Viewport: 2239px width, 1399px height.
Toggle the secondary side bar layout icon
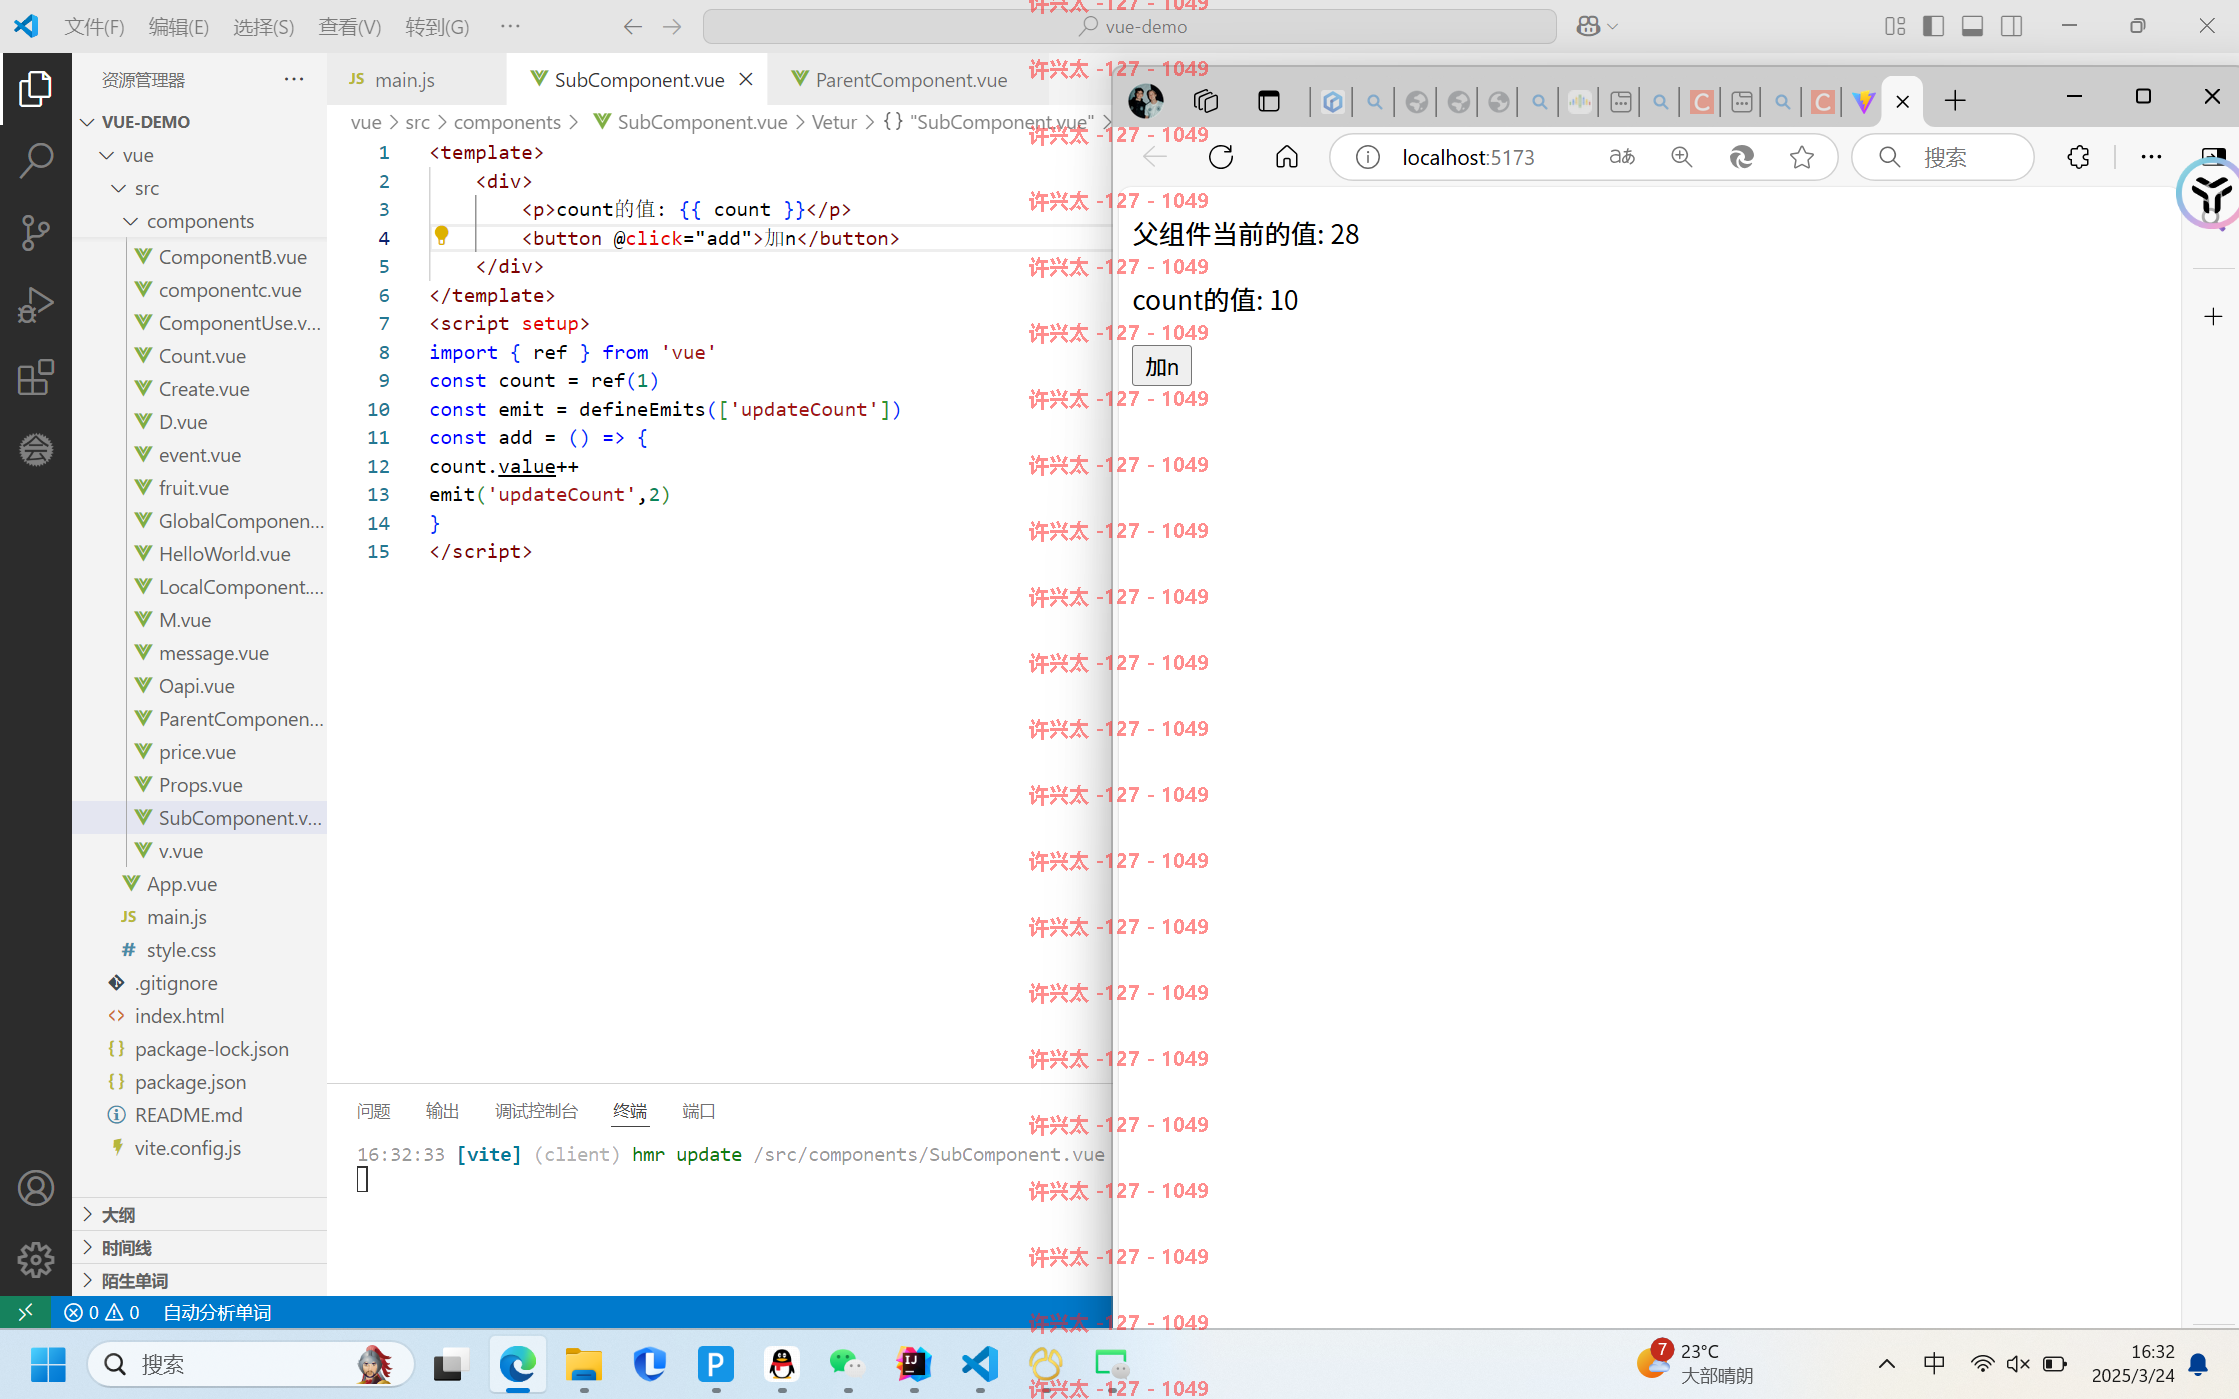[2011, 26]
